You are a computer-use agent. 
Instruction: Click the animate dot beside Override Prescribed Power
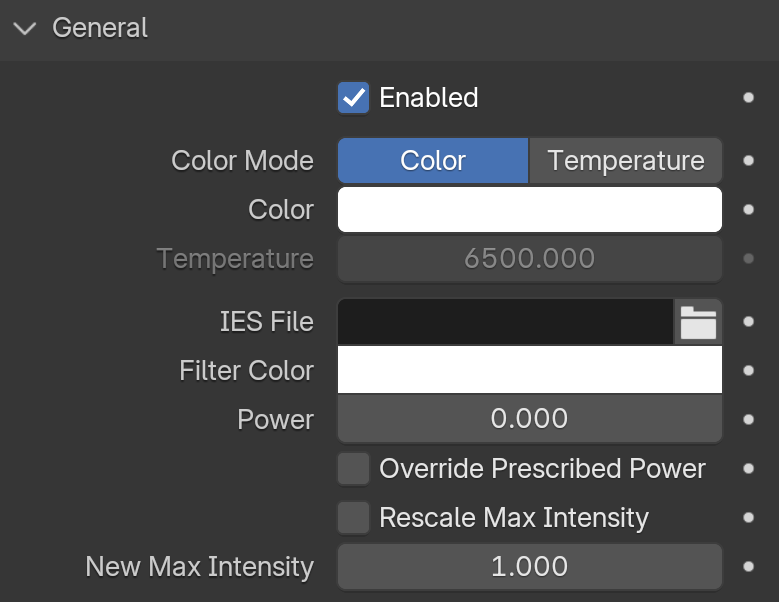pyautogui.click(x=748, y=468)
